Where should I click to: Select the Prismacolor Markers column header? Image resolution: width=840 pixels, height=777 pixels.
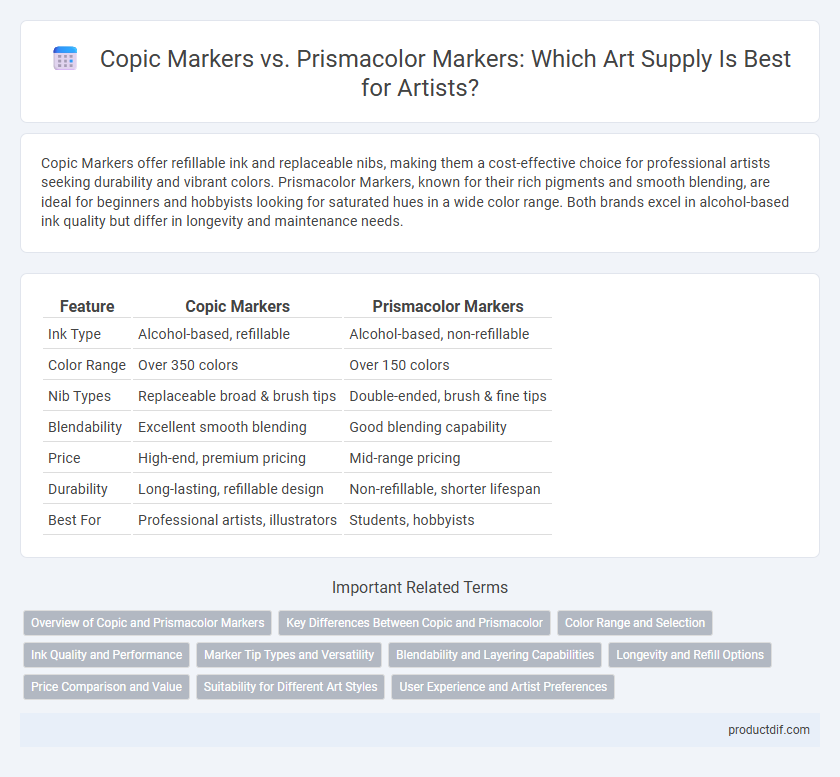click(x=448, y=306)
